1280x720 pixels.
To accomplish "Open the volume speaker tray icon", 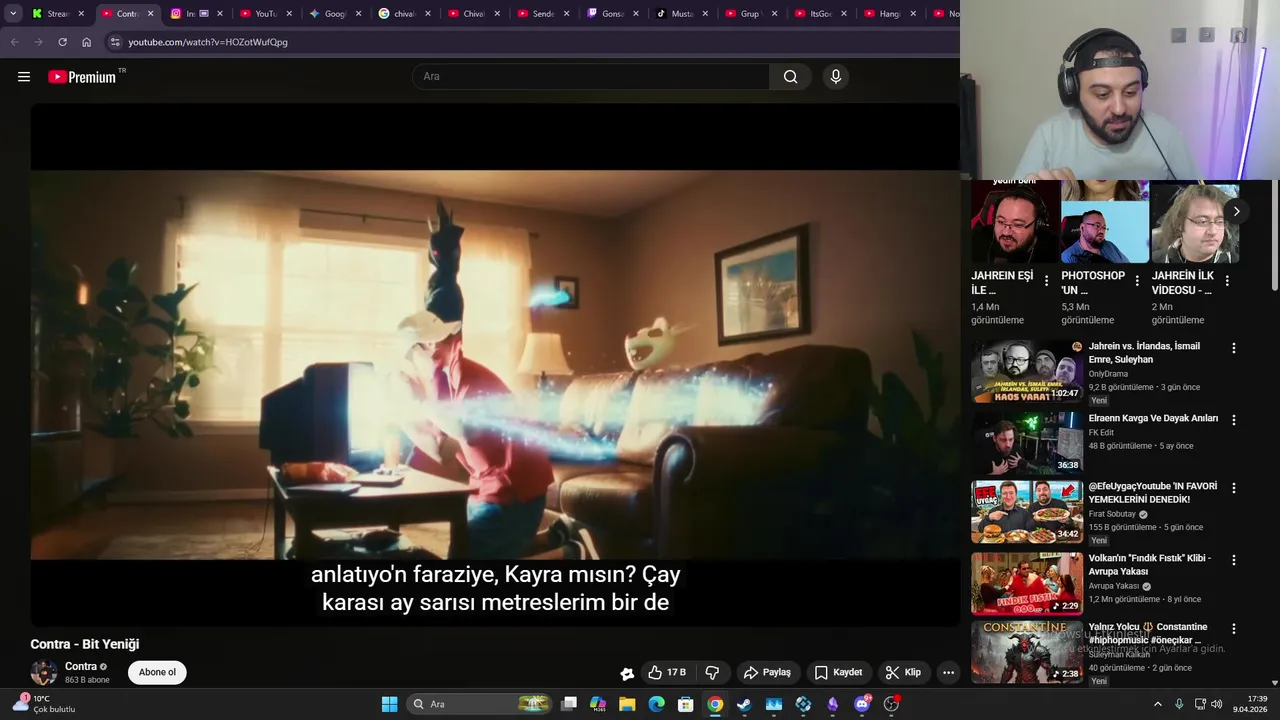I will coord(1217,704).
